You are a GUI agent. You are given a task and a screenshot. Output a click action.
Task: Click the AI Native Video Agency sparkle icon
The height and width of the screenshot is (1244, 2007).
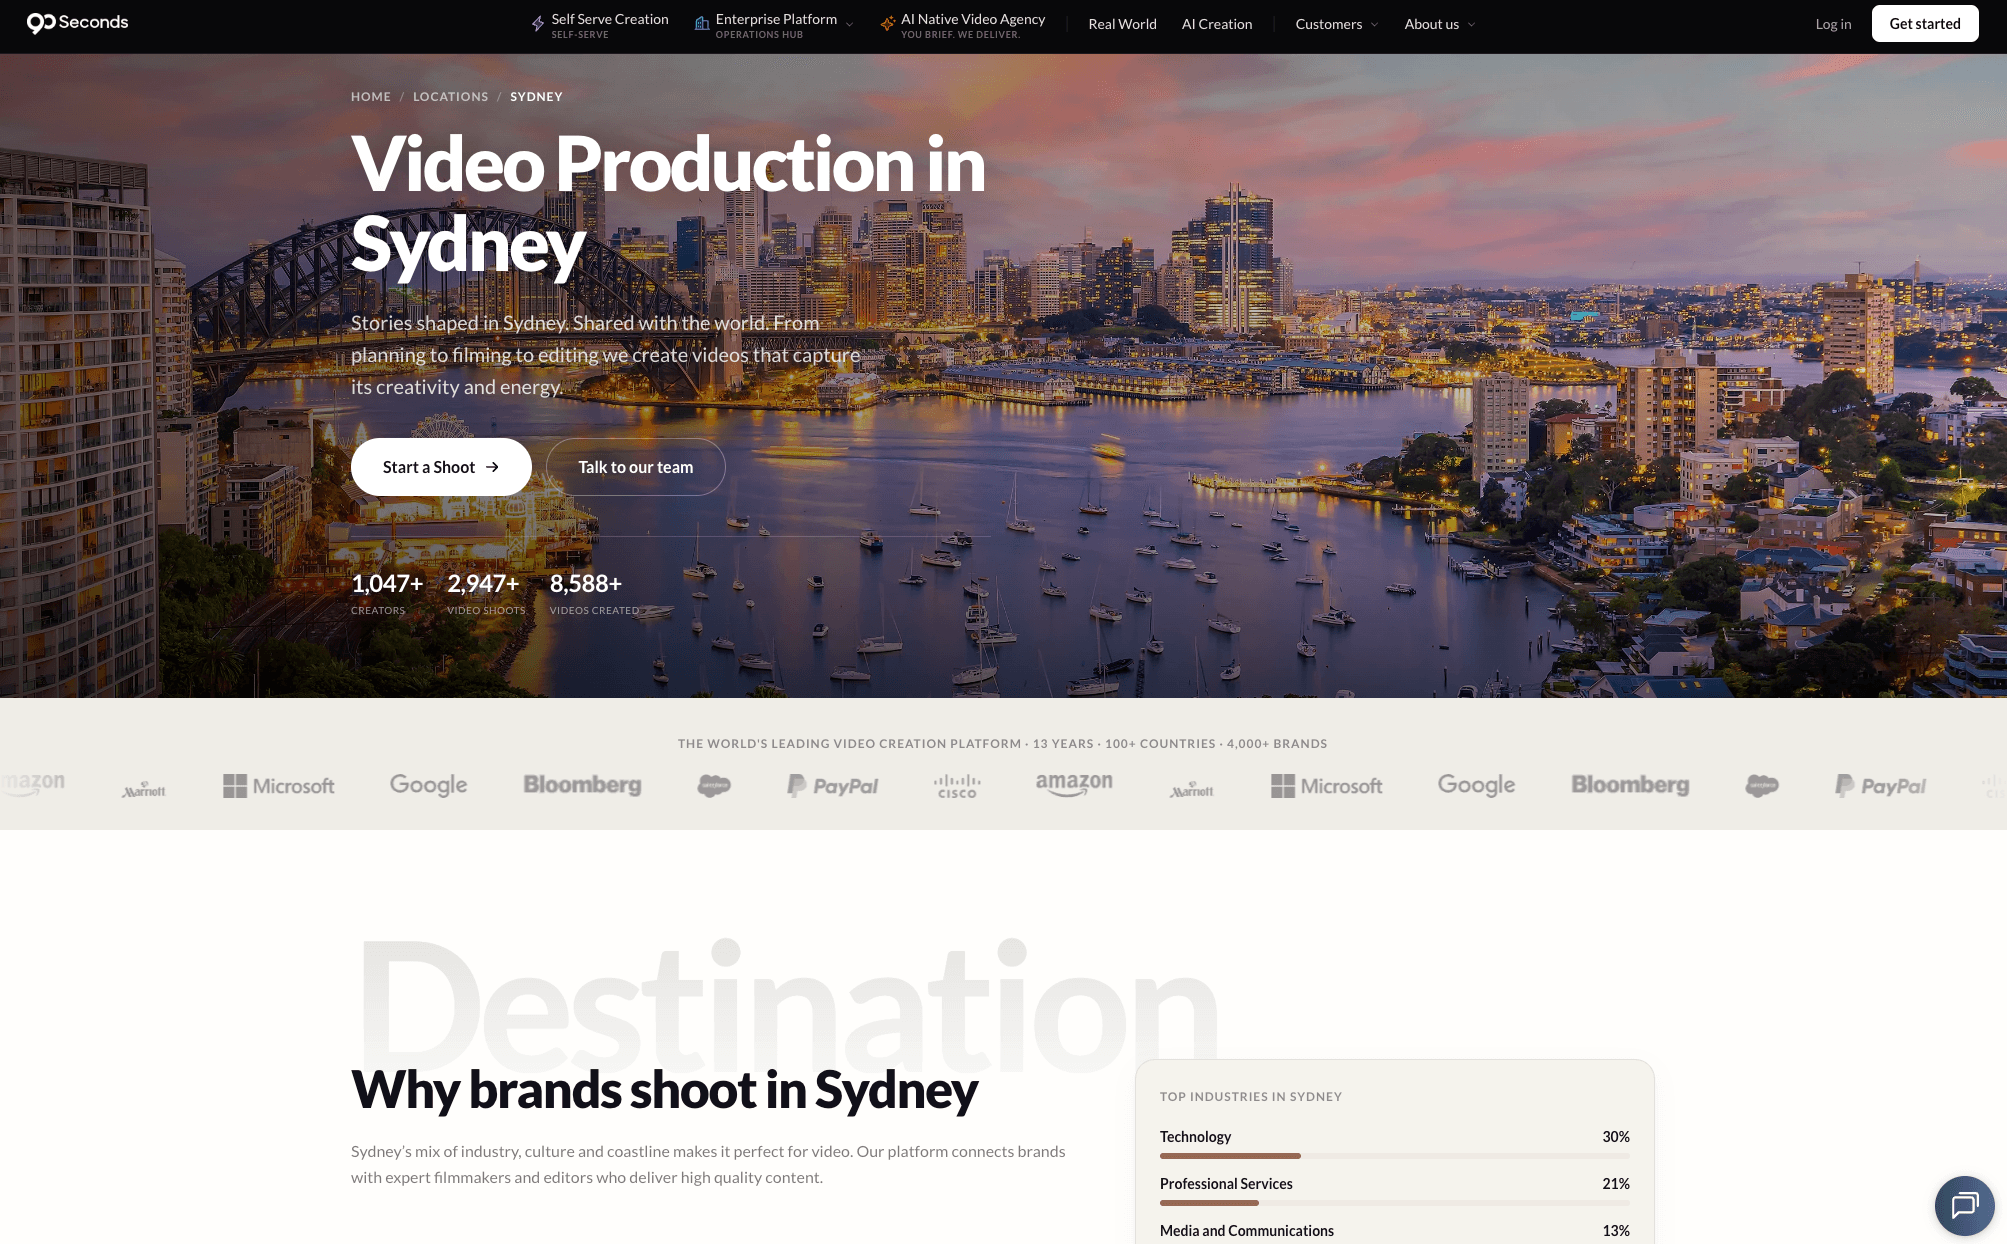point(887,24)
